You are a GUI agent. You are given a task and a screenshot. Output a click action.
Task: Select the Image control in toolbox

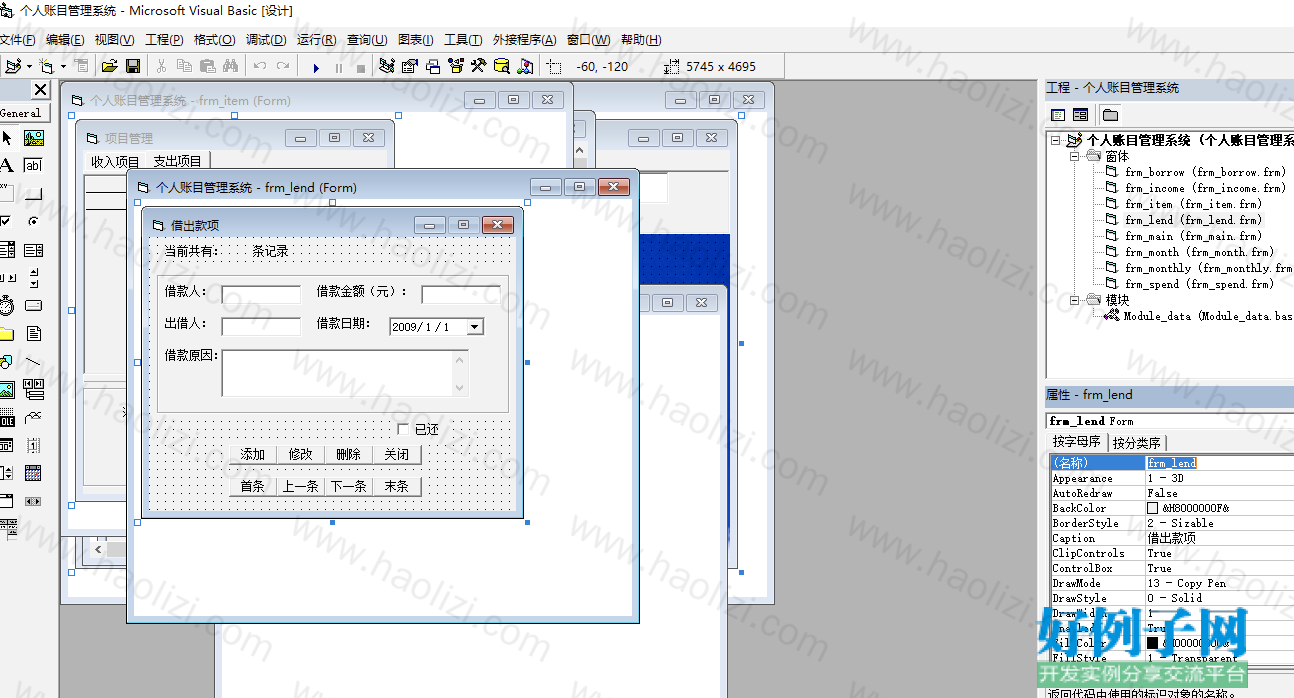7,389
